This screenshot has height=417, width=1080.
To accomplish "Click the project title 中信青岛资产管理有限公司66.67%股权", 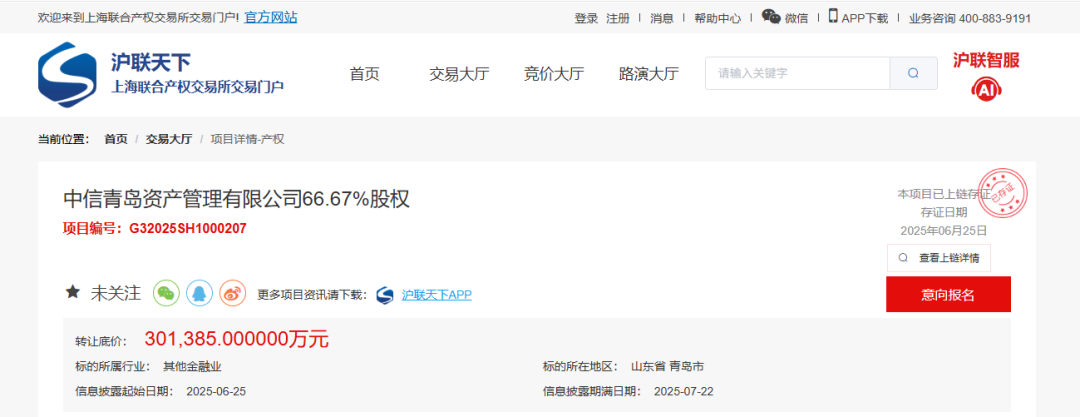I will point(236,199).
